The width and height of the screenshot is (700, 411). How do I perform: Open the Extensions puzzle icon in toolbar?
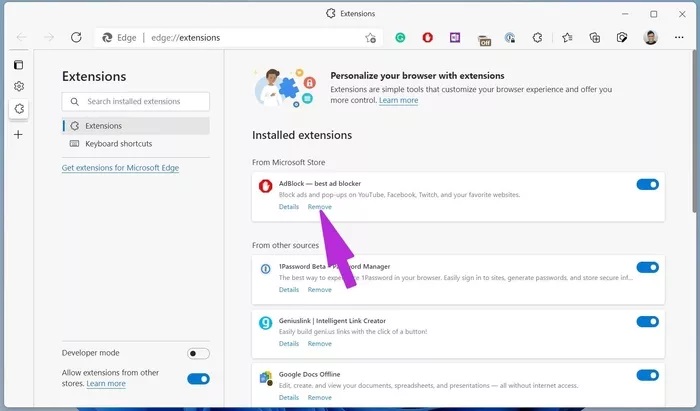(537, 38)
